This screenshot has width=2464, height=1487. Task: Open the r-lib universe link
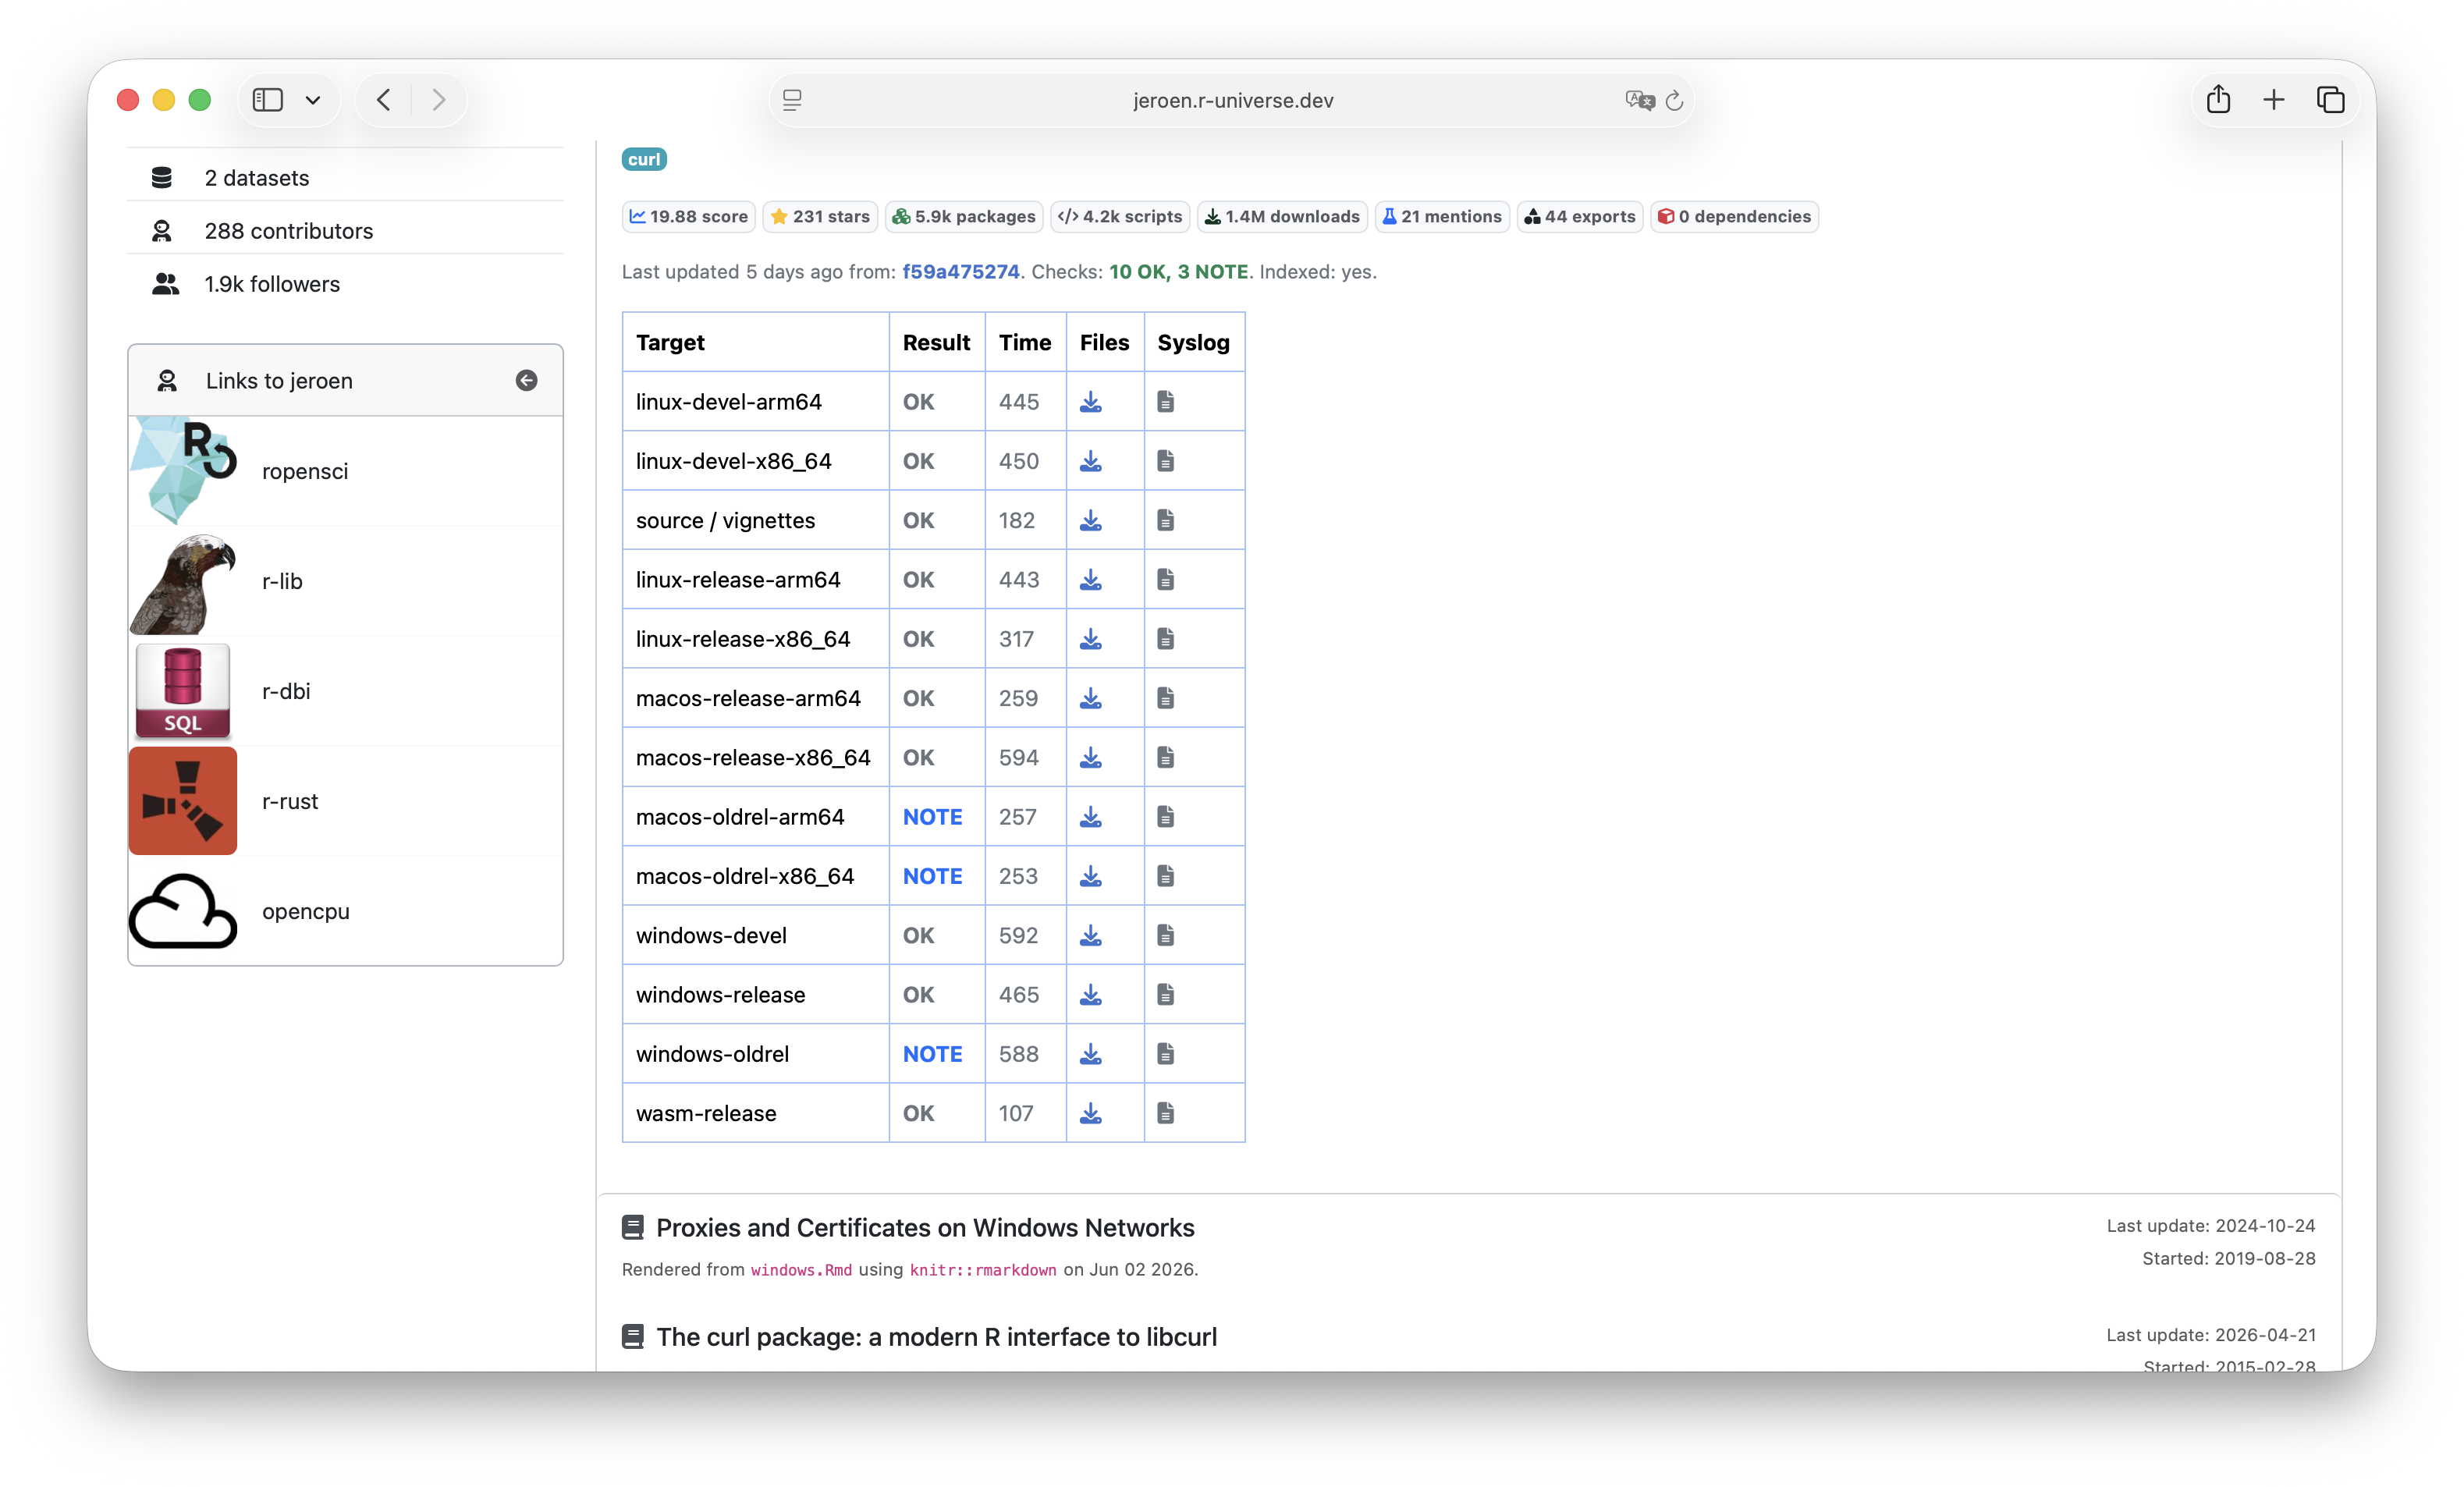pyautogui.click(x=282, y=581)
